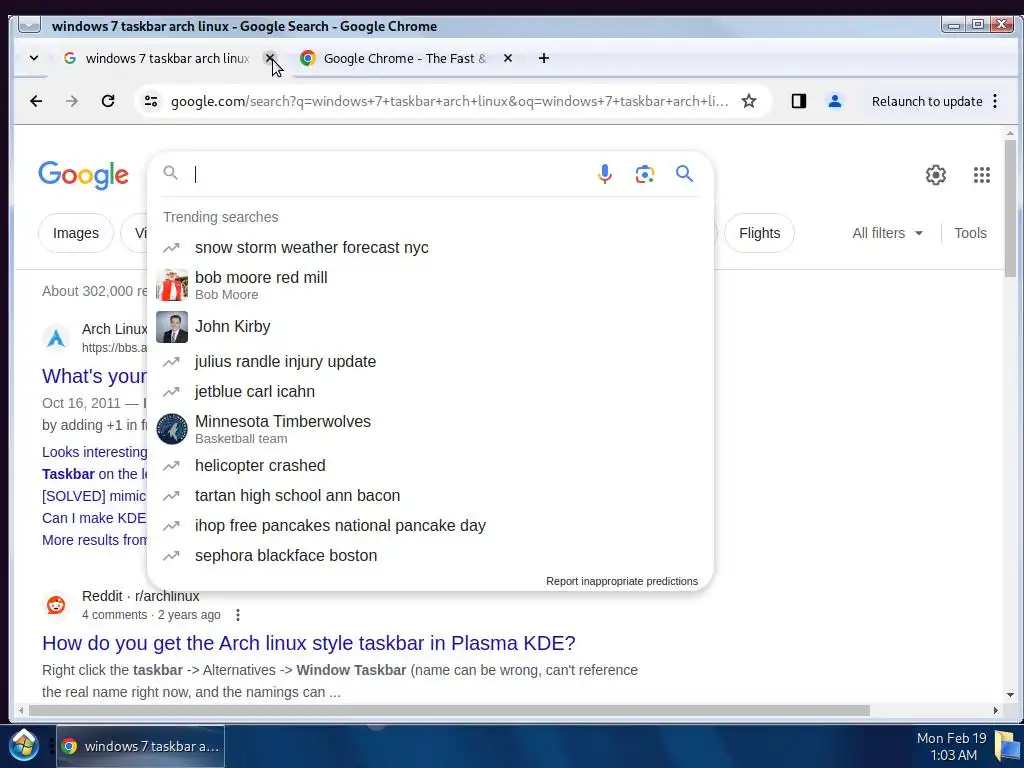This screenshot has height=768, width=1024.
Task: Reload the current page
Action: click(x=108, y=101)
